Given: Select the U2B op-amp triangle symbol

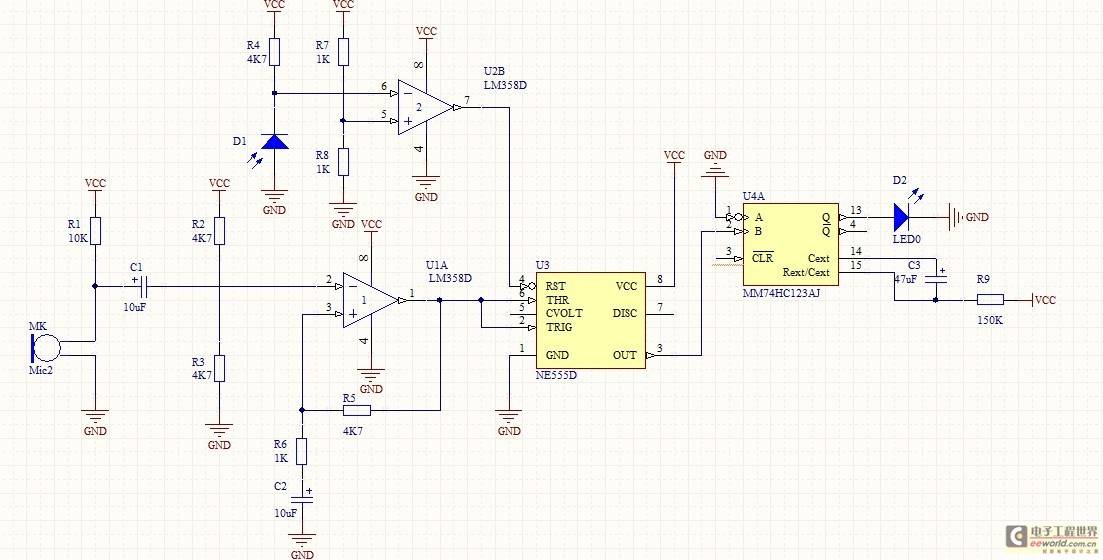Looking at the screenshot, I should [424, 105].
